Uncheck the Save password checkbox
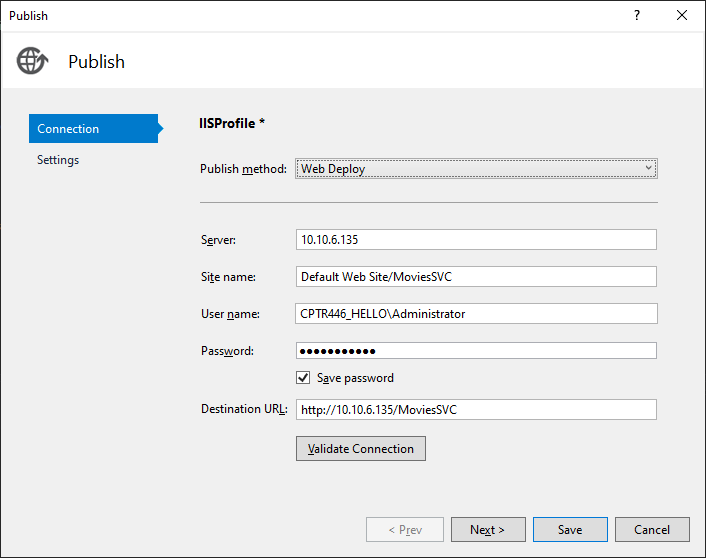This screenshot has width=706, height=558. (303, 378)
